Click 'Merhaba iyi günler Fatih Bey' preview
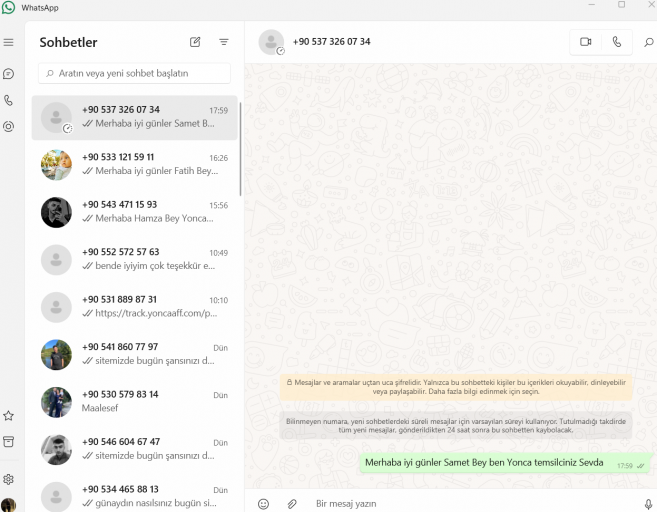This screenshot has height=512, width=657. tap(156, 171)
